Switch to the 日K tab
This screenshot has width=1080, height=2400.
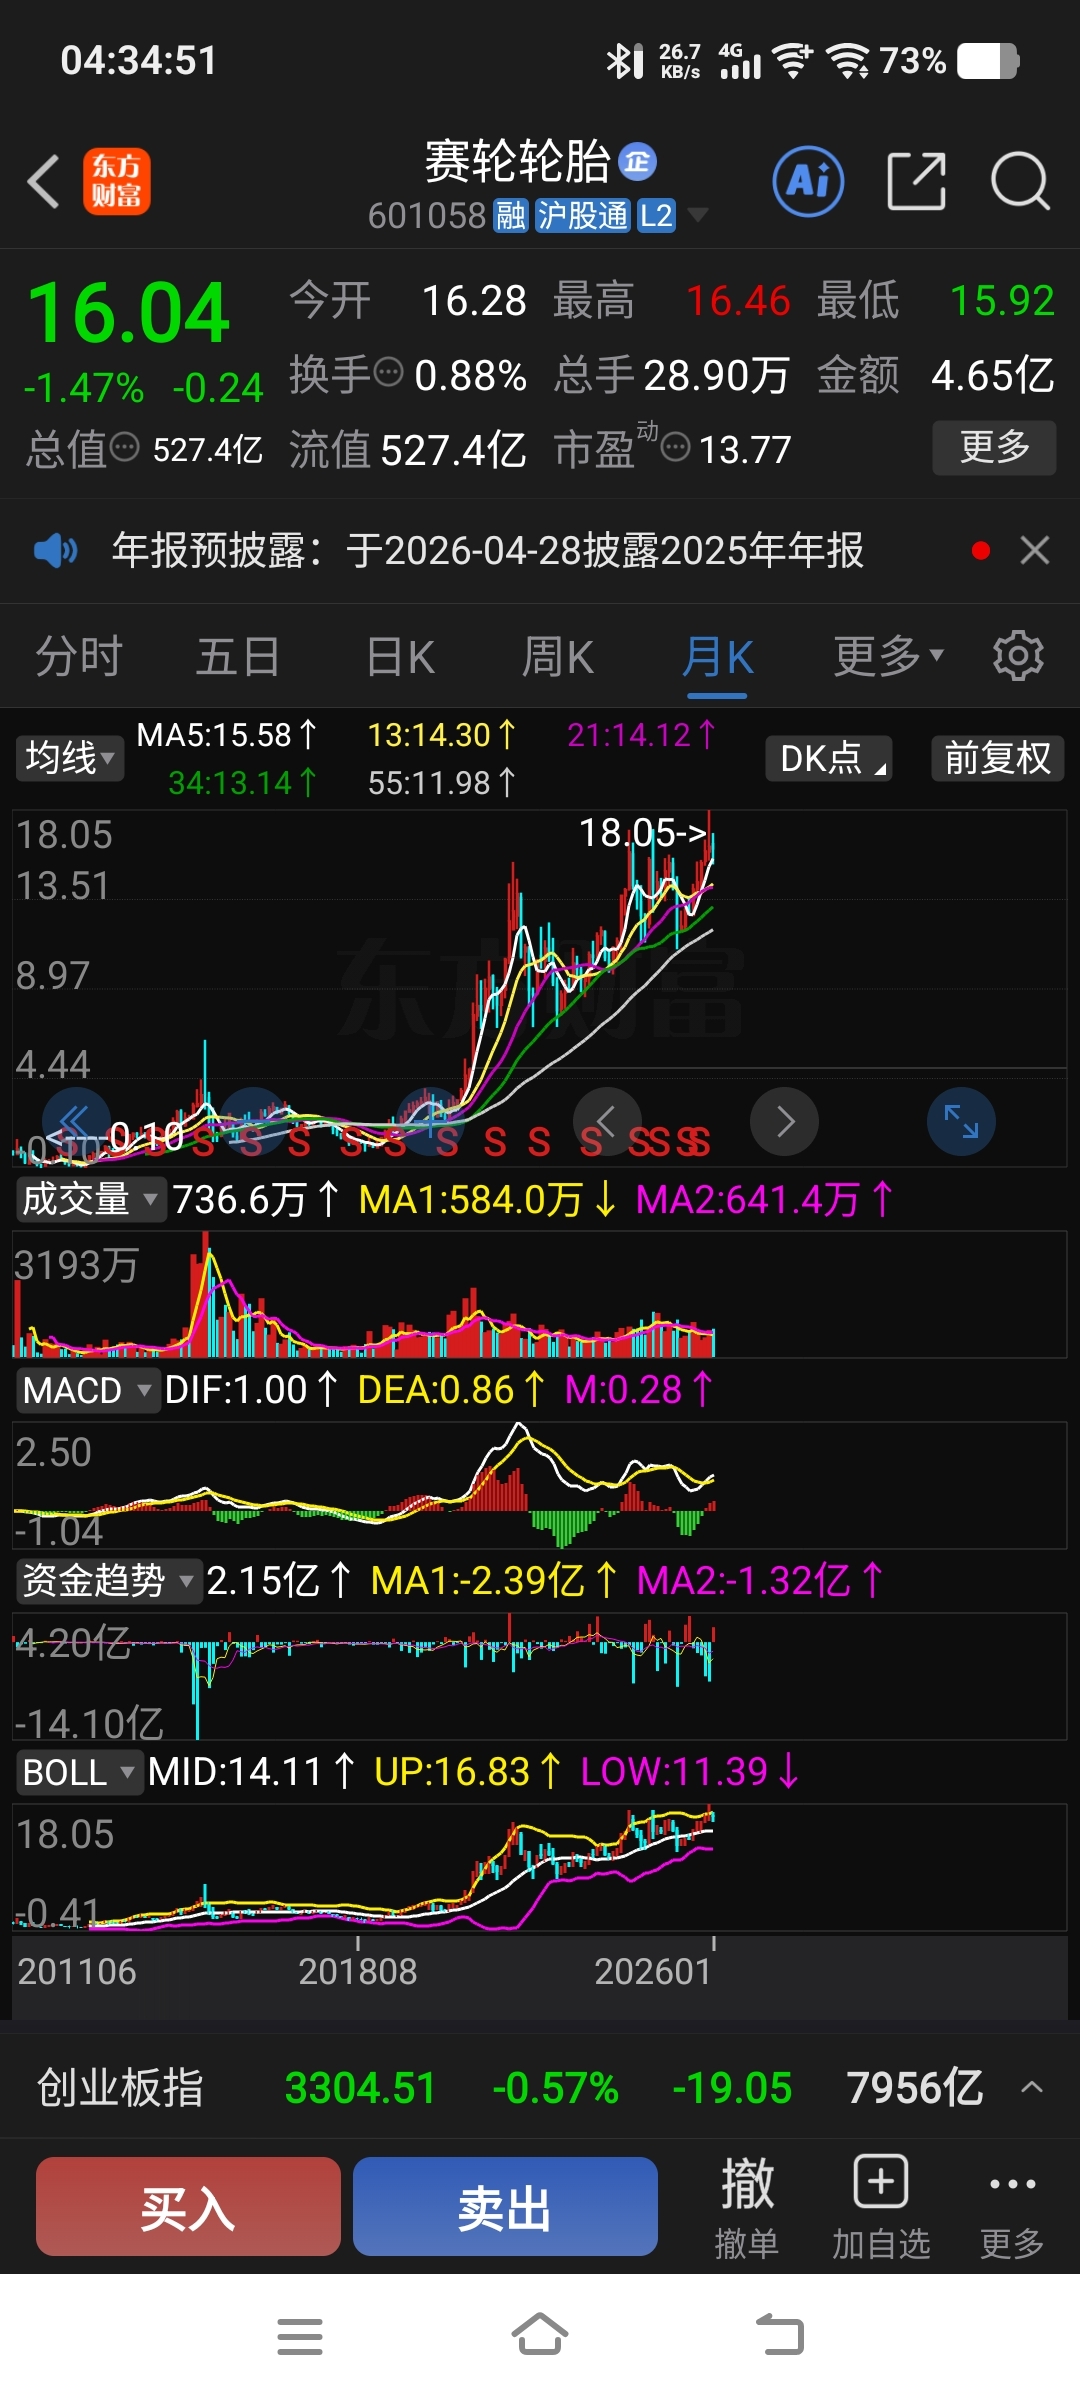[x=401, y=658]
